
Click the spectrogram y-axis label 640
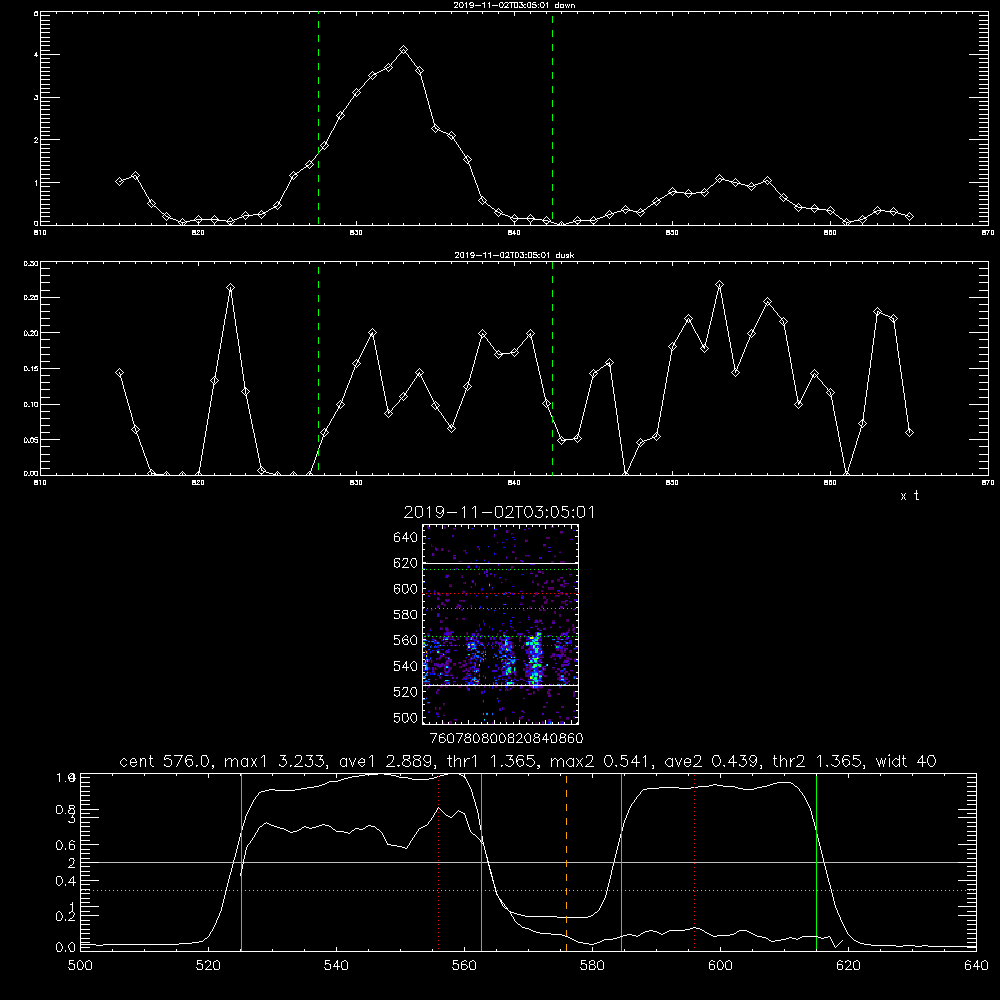pyautogui.click(x=405, y=538)
